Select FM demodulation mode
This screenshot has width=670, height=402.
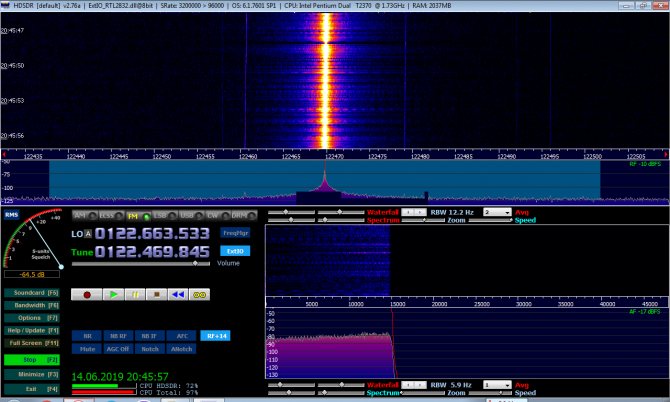coord(138,216)
